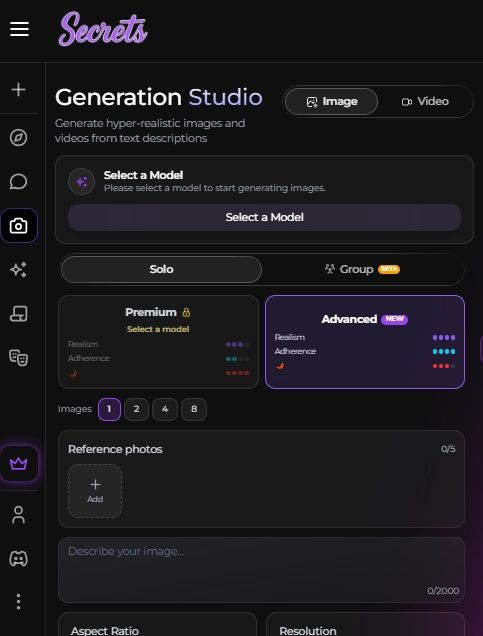Choose the Premium model card

(x=158, y=342)
